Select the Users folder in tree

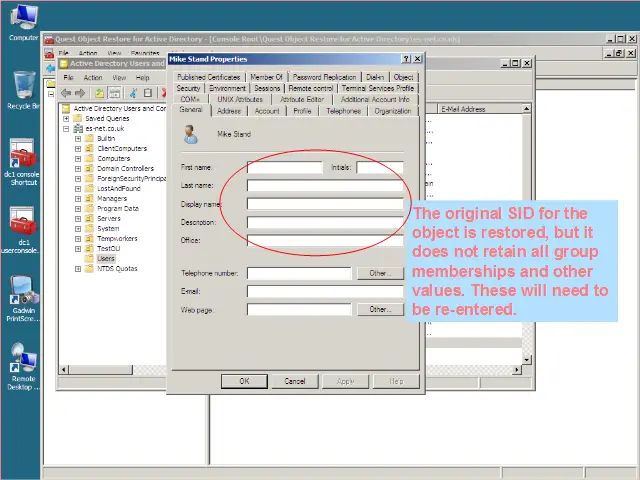[106, 259]
